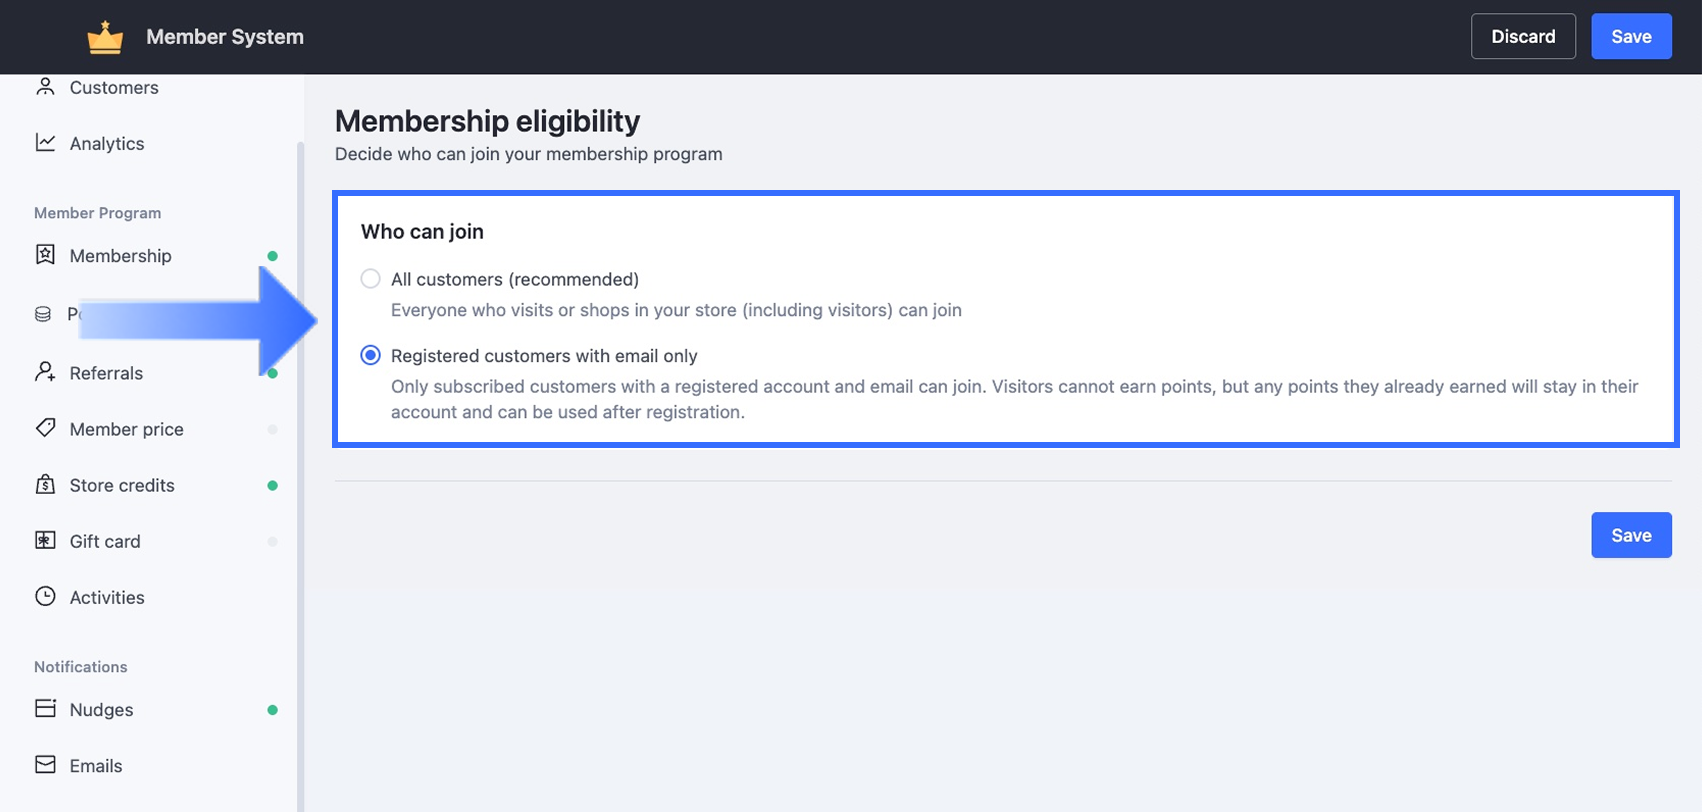The height and width of the screenshot is (812, 1702).
Task: Click the Gift card icon
Action: point(45,541)
